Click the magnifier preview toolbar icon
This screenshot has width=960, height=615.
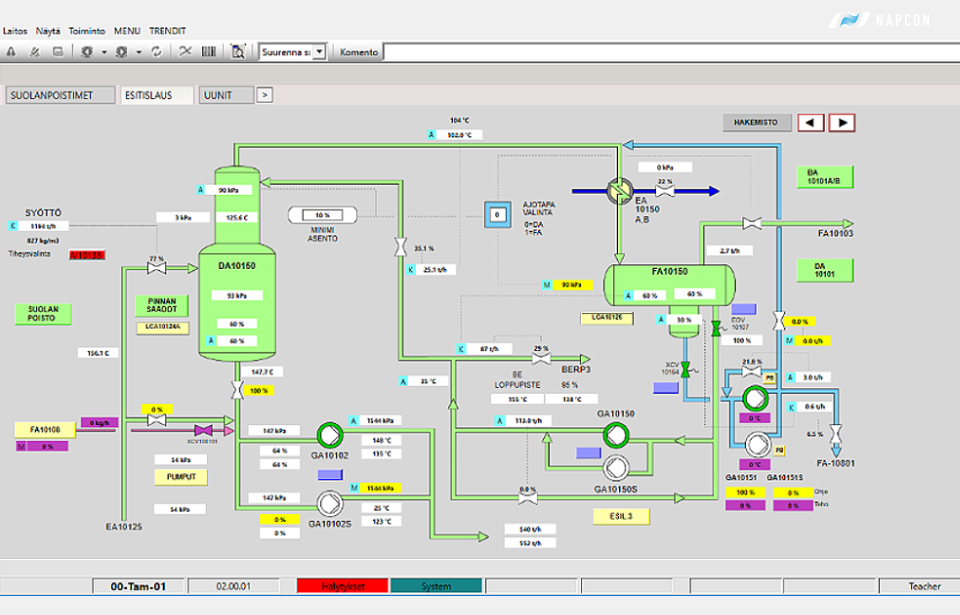(238, 51)
